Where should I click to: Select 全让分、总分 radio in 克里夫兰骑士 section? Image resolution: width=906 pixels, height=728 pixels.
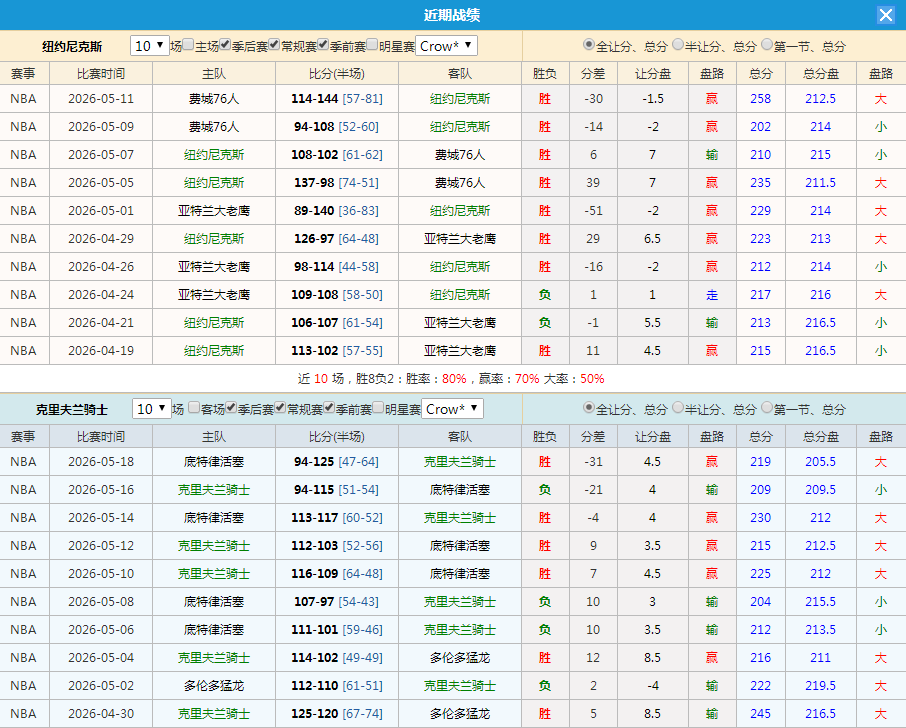pyautogui.click(x=589, y=408)
